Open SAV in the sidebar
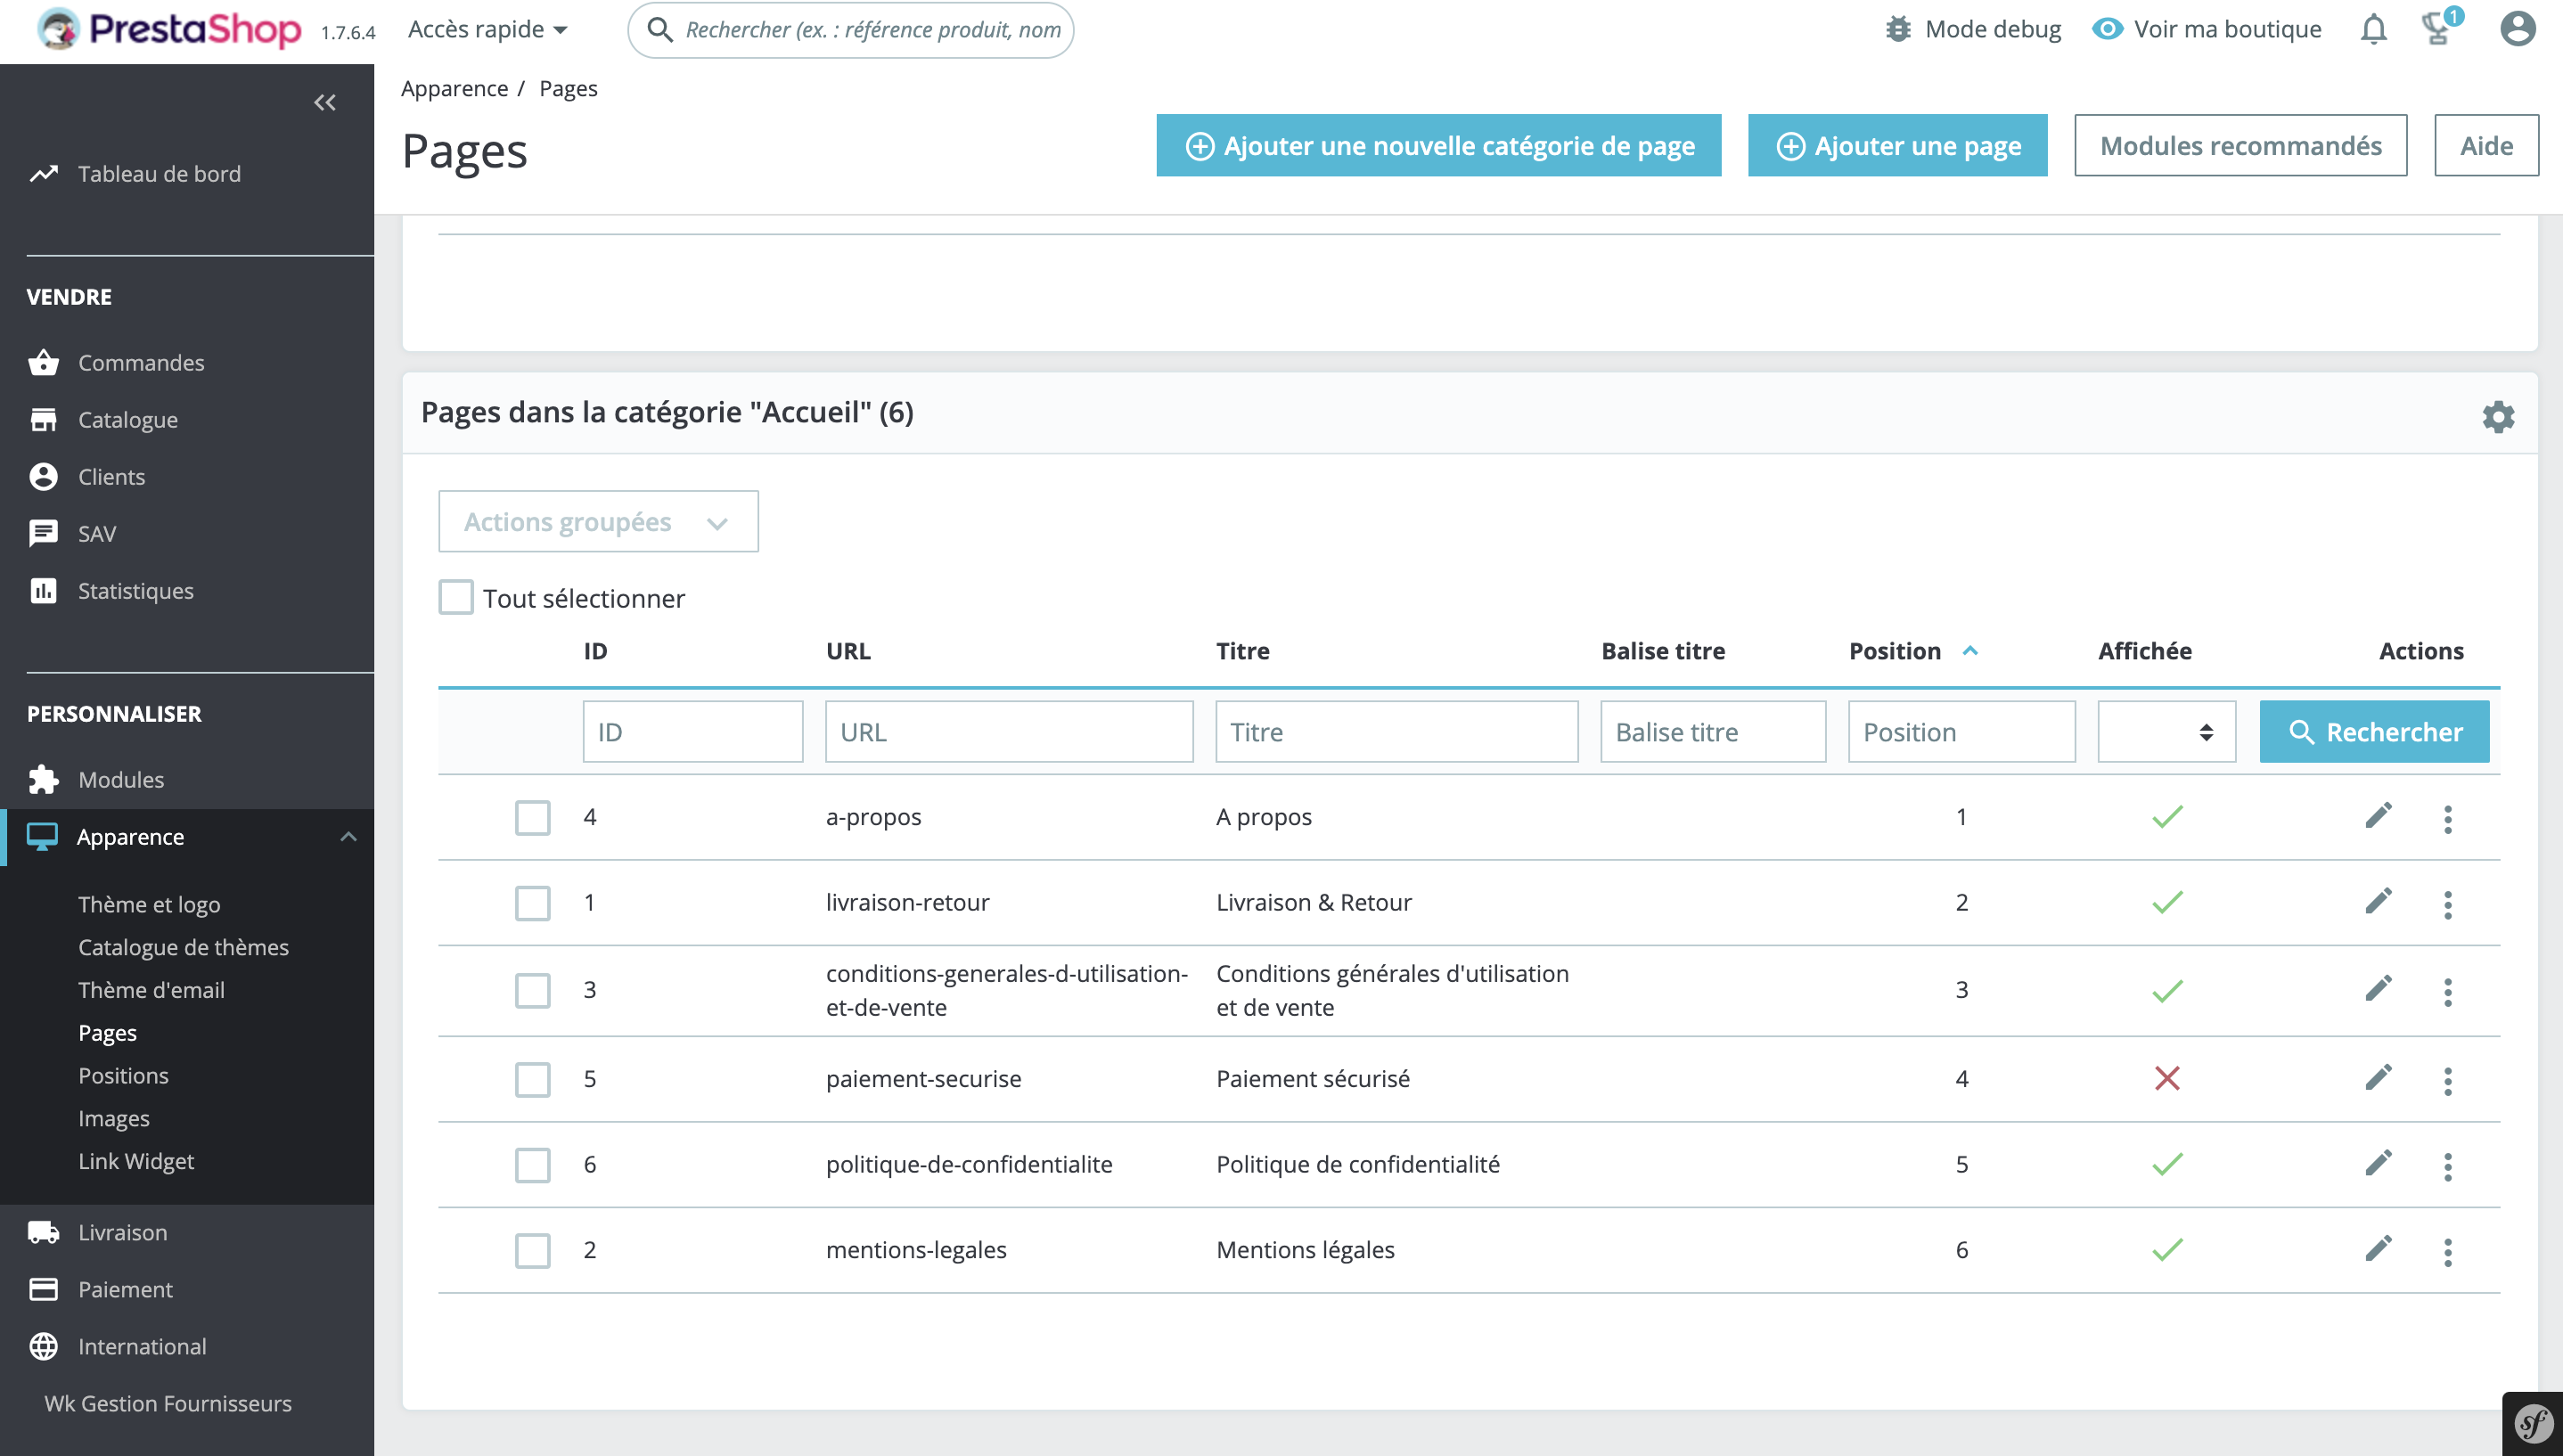Viewport: 2563px width, 1456px height. [x=97, y=533]
